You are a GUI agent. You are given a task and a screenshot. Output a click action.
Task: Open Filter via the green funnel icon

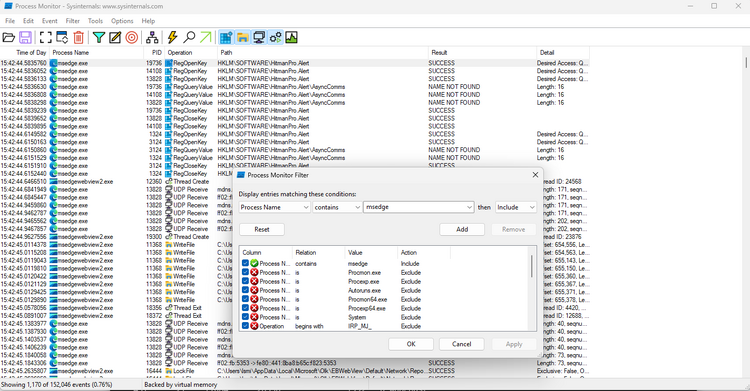pos(99,37)
